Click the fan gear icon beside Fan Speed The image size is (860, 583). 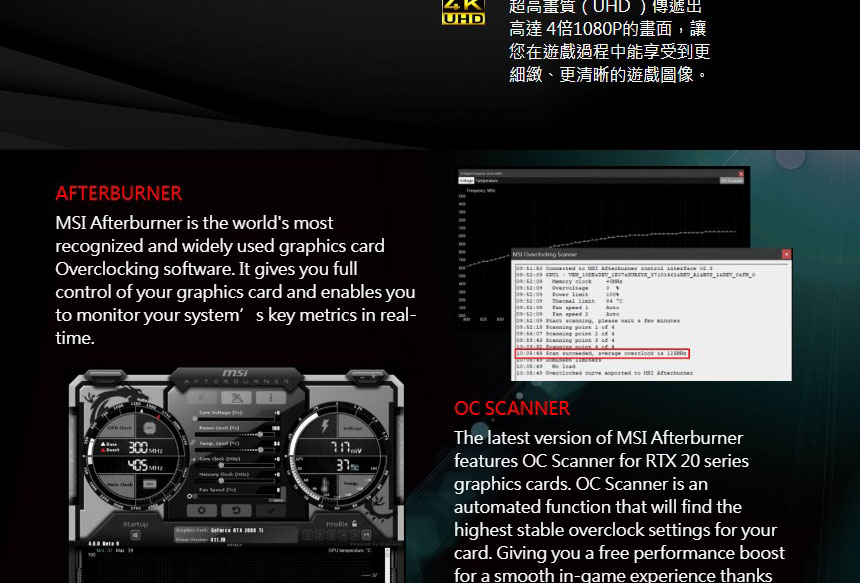point(189,496)
